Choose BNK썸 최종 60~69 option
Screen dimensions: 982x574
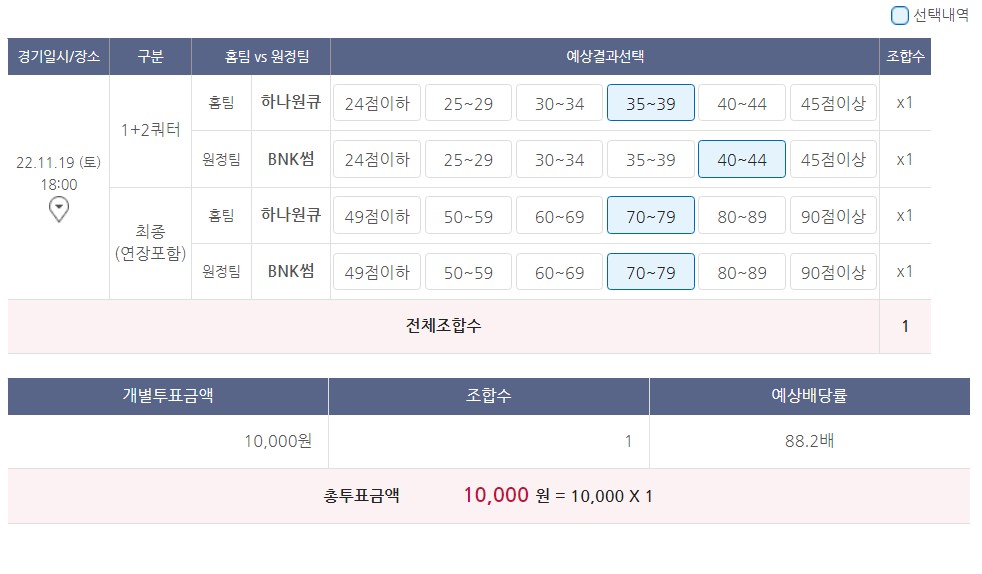tap(559, 272)
